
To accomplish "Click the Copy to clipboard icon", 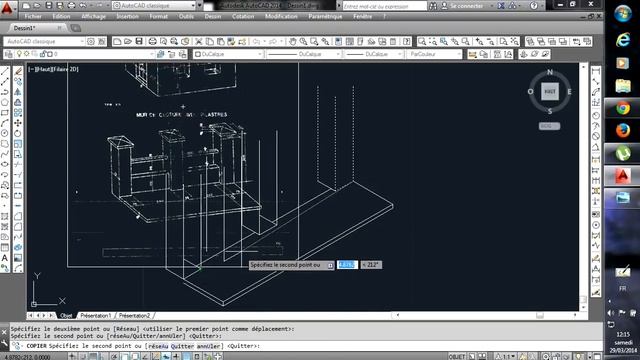I will [210, 41].
